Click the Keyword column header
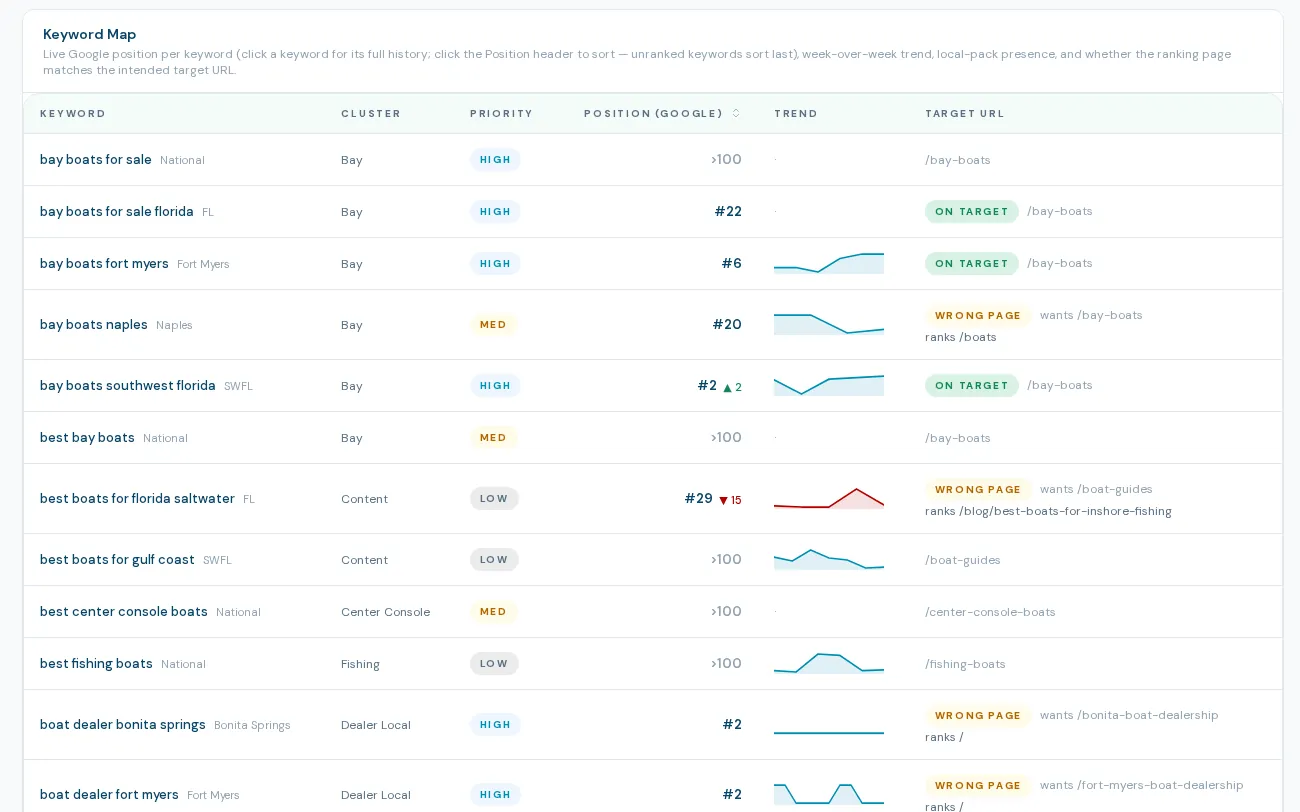This screenshot has height=812, width=1300. pos(73,113)
